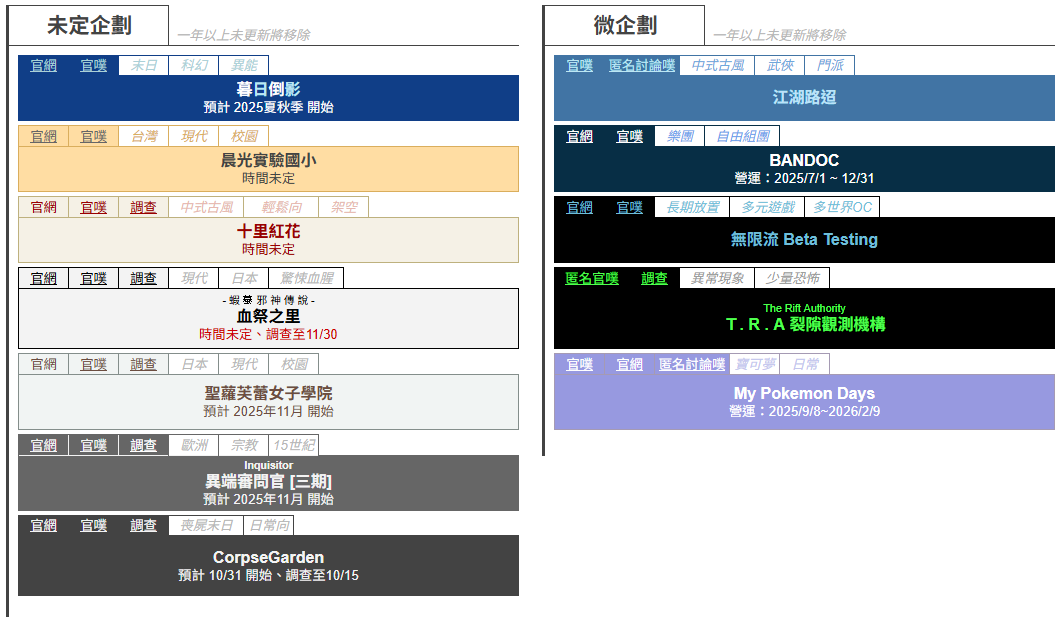
Task: Open the 官噗 link for CorpseGarden
Action: point(93,525)
